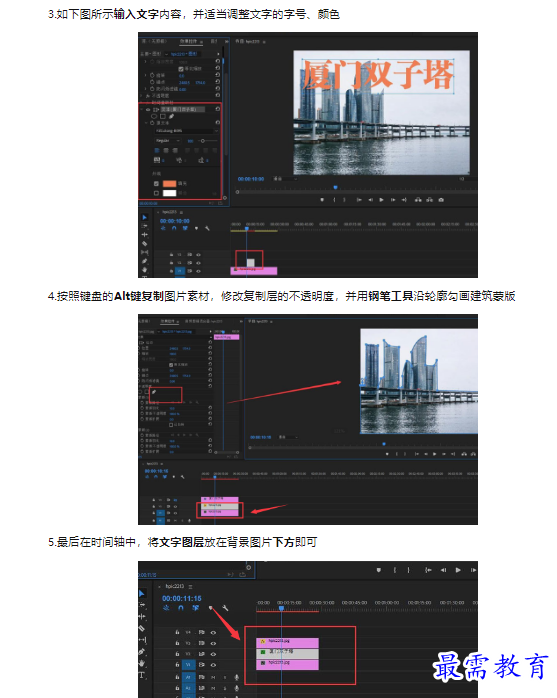Switch to Effect Controls tab in step 3
Image resolution: width=557 pixels, height=698 pixels.
tap(189, 41)
